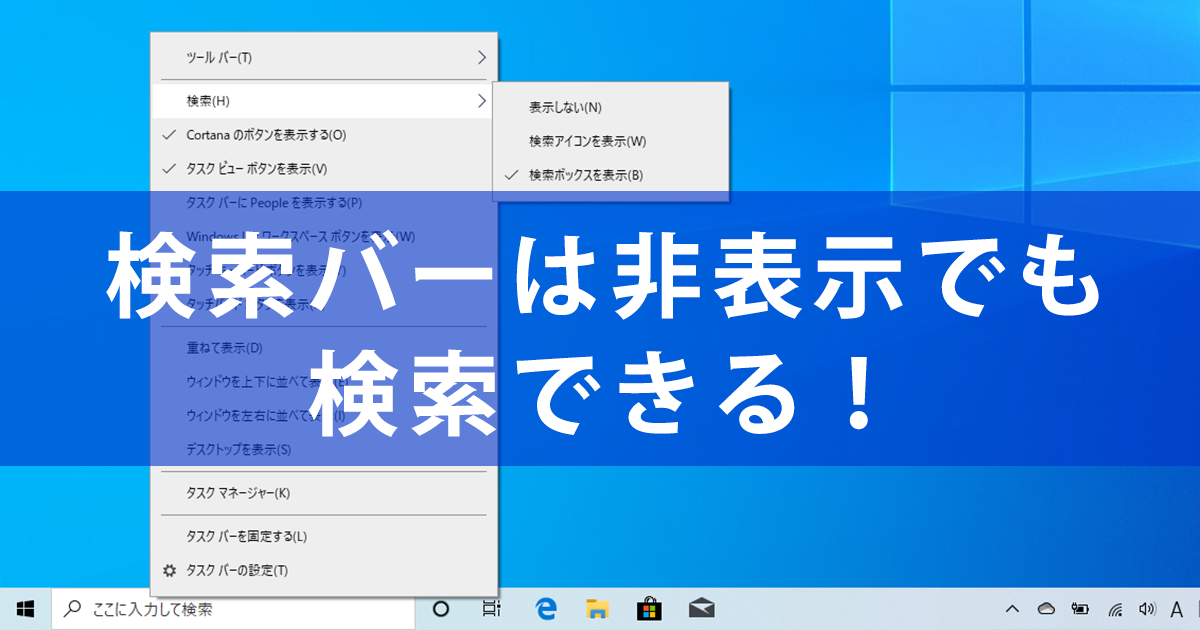1200x630 pixels.
Task: Open Task View from the taskbar
Action: click(491, 608)
